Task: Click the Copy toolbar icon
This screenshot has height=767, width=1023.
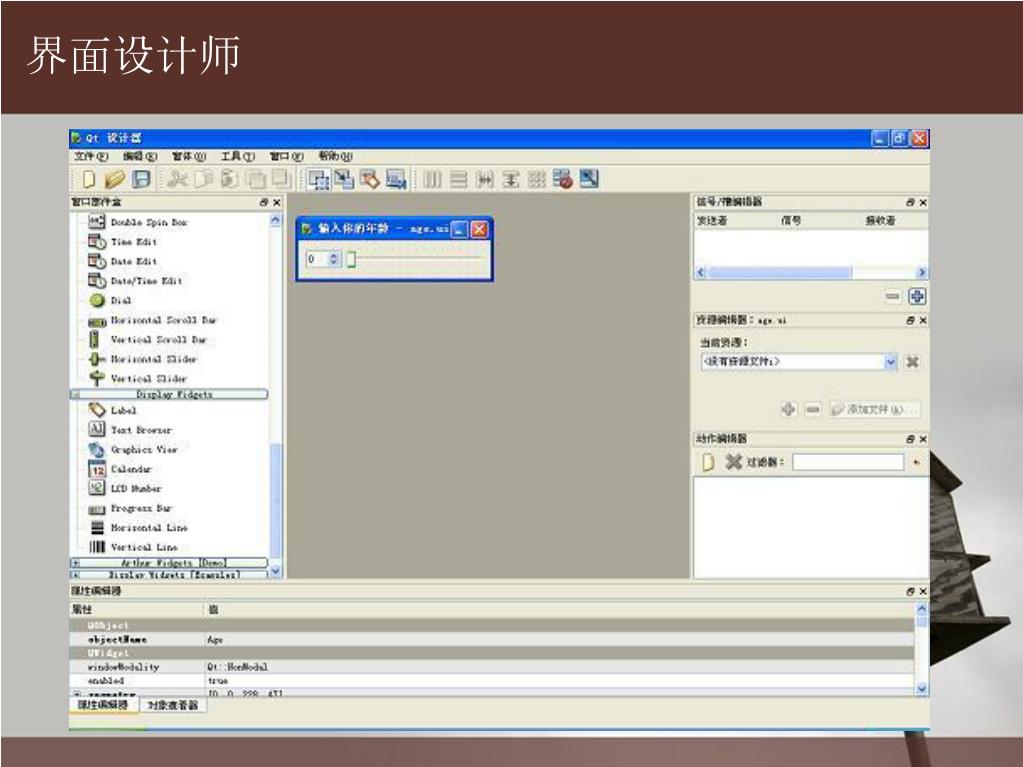Action: [x=204, y=179]
